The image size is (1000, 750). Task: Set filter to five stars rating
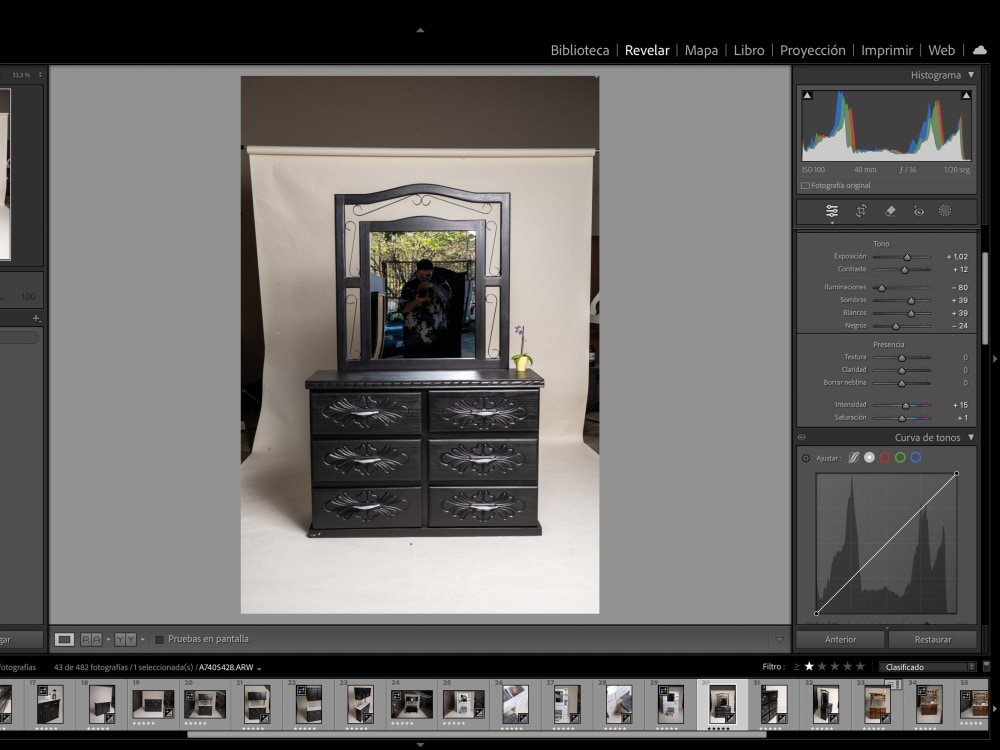click(x=860, y=666)
